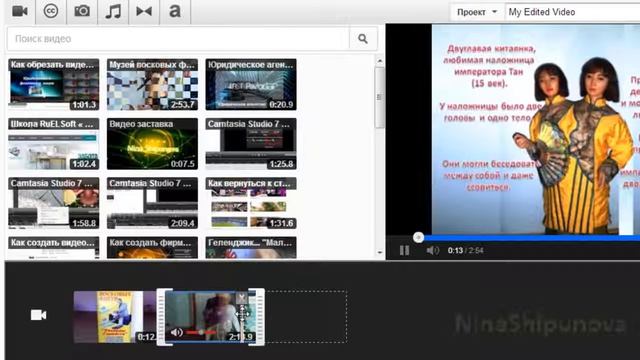Select the Как создать видео... thumbnail

coord(53,248)
